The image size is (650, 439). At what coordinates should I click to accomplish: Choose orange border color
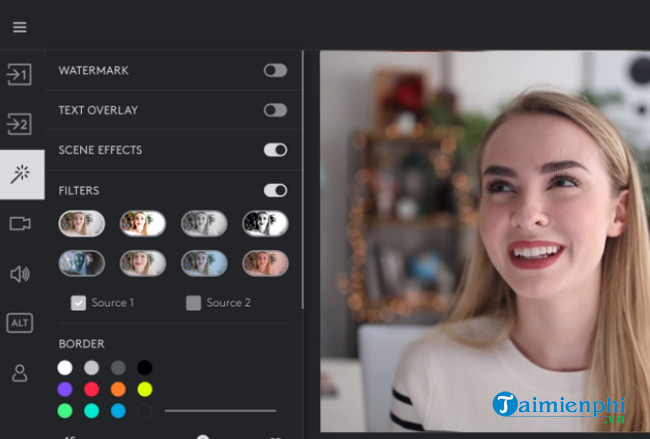coord(118,389)
